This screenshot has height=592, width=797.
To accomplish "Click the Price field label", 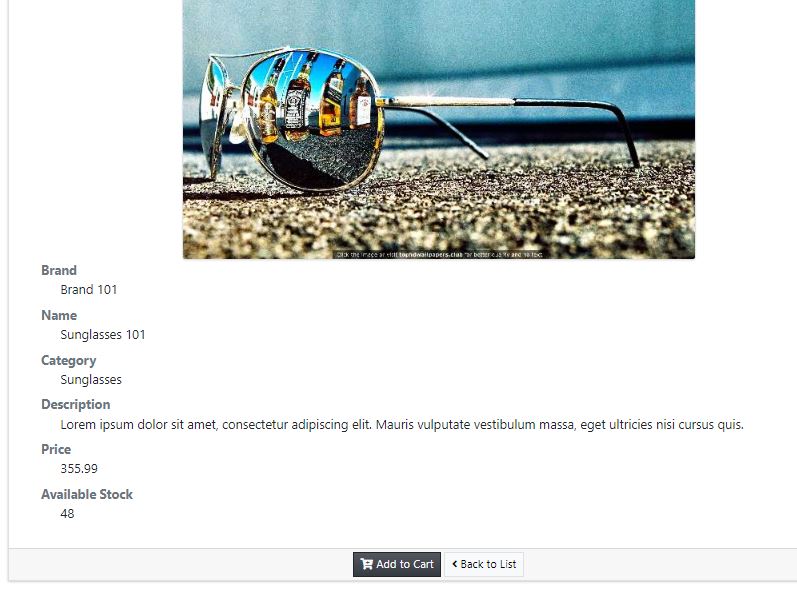I will (56, 449).
